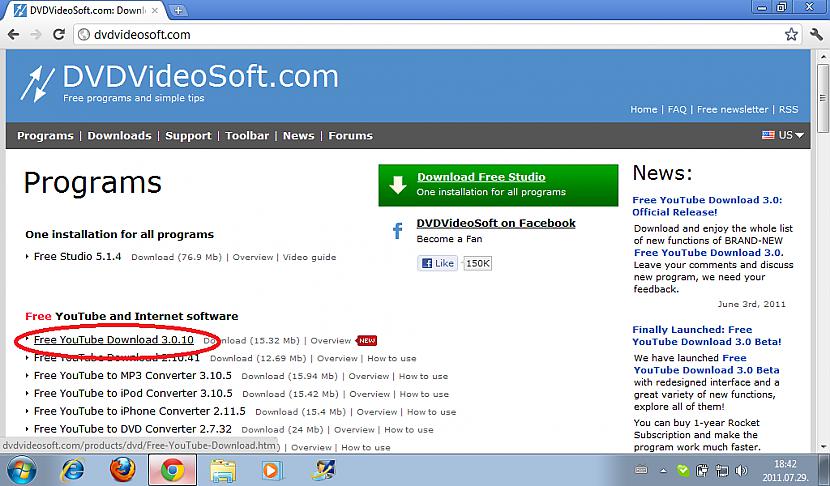Open How to use for MP3 Converter
This screenshot has height=486, width=830.
point(423,376)
